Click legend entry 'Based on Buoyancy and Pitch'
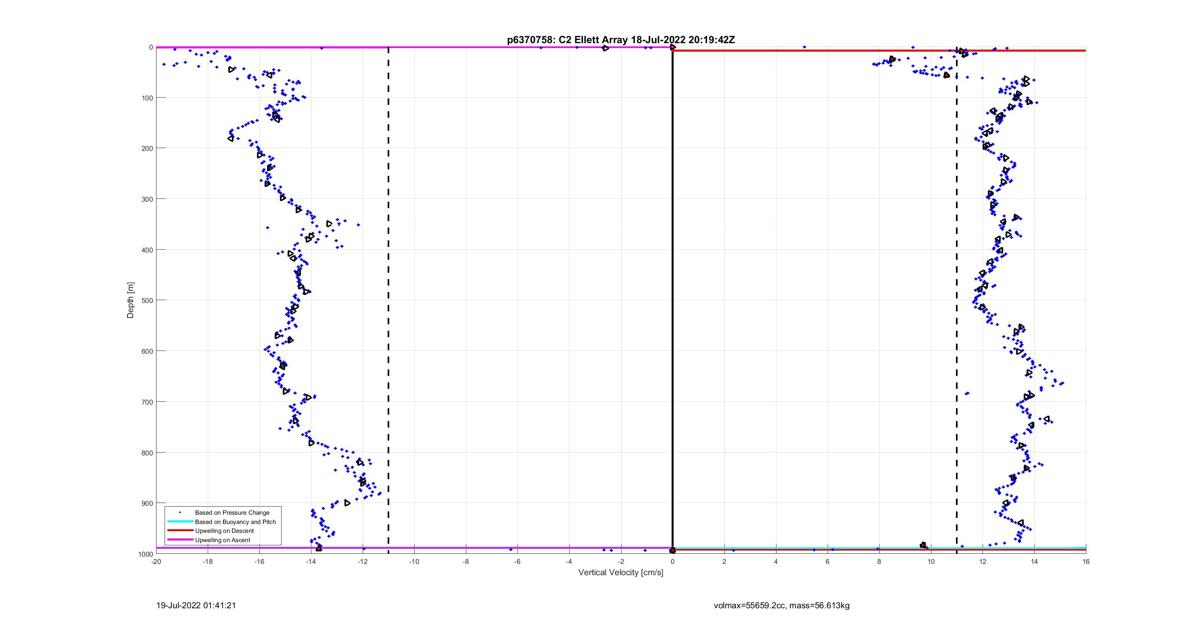The height and width of the screenshot is (622, 1200). coord(235,522)
